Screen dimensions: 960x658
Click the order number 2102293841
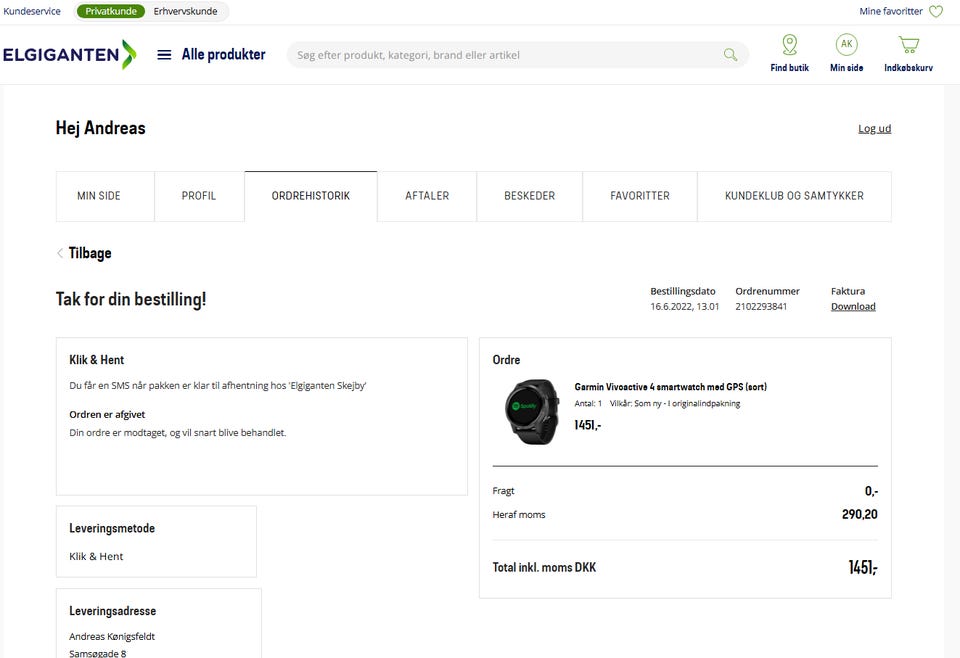[761, 306]
